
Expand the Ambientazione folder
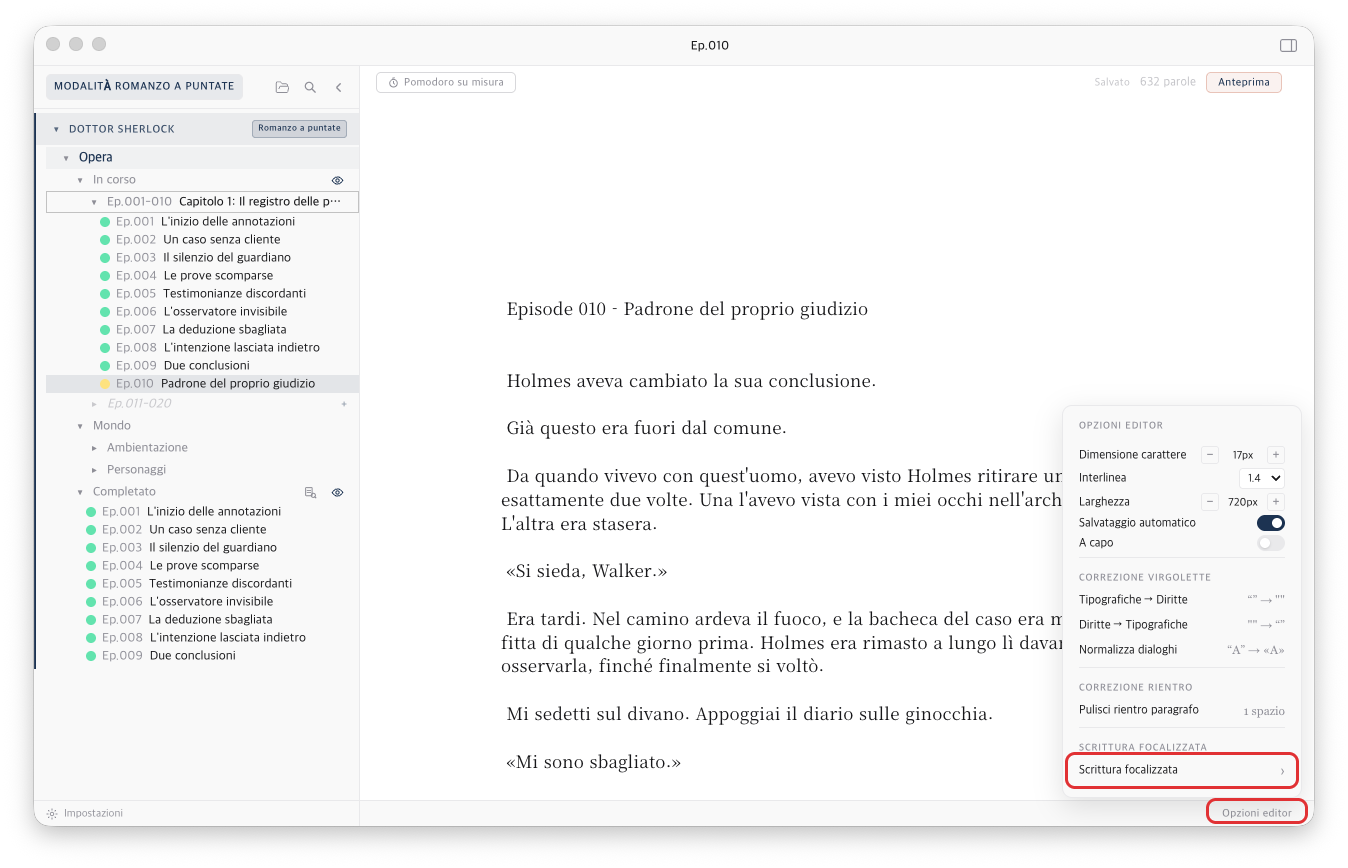tap(94, 448)
